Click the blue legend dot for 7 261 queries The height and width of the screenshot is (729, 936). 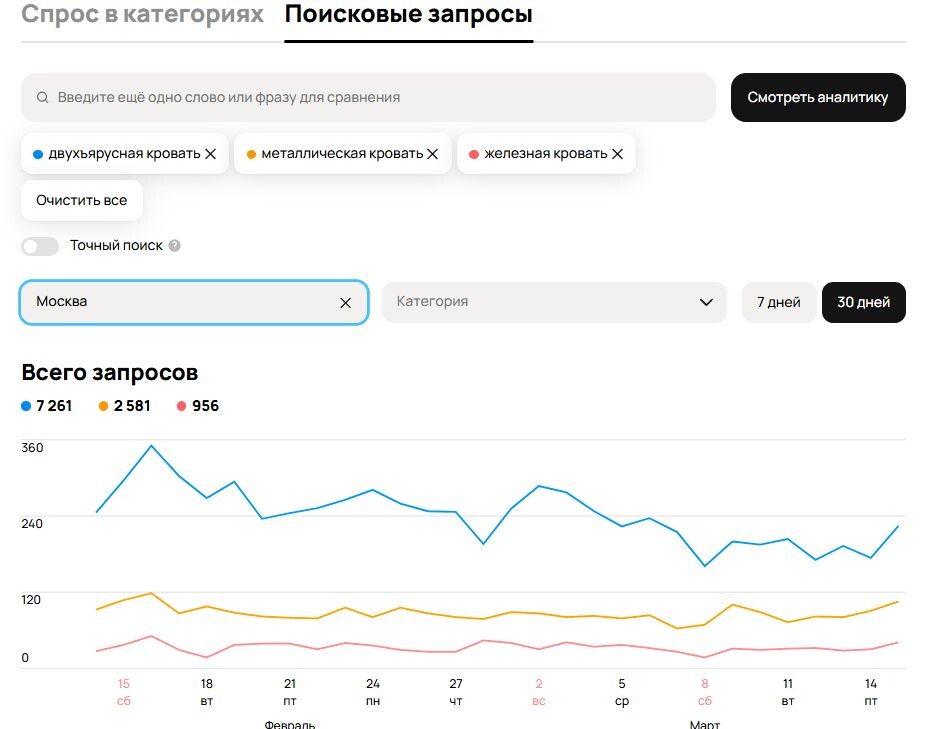coord(27,406)
